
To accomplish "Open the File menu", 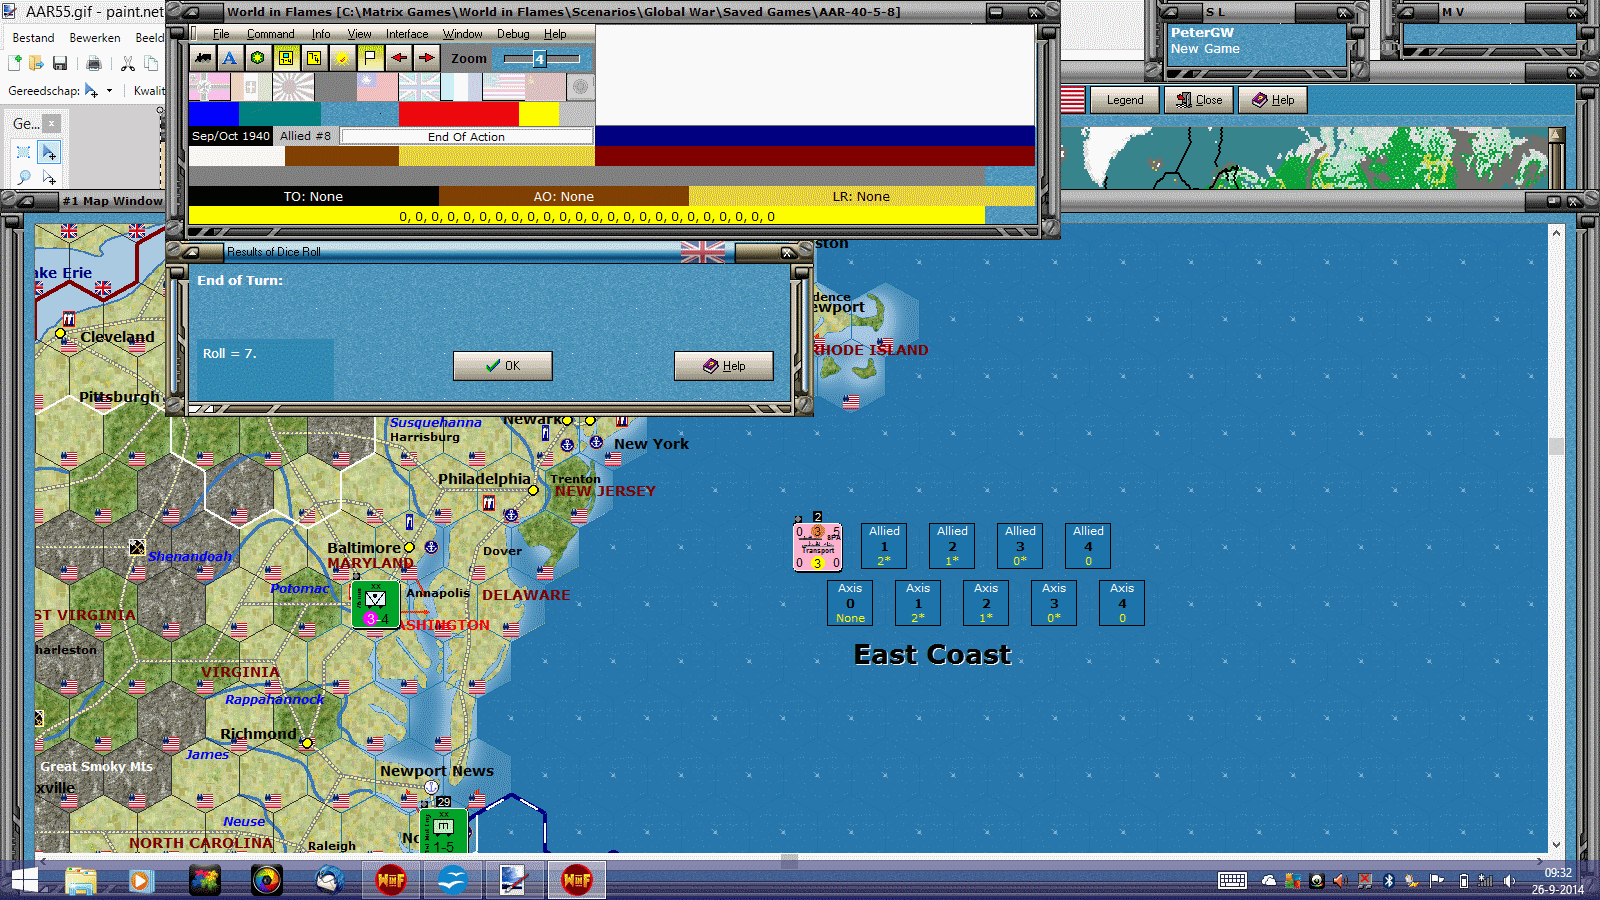I will (221, 34).
